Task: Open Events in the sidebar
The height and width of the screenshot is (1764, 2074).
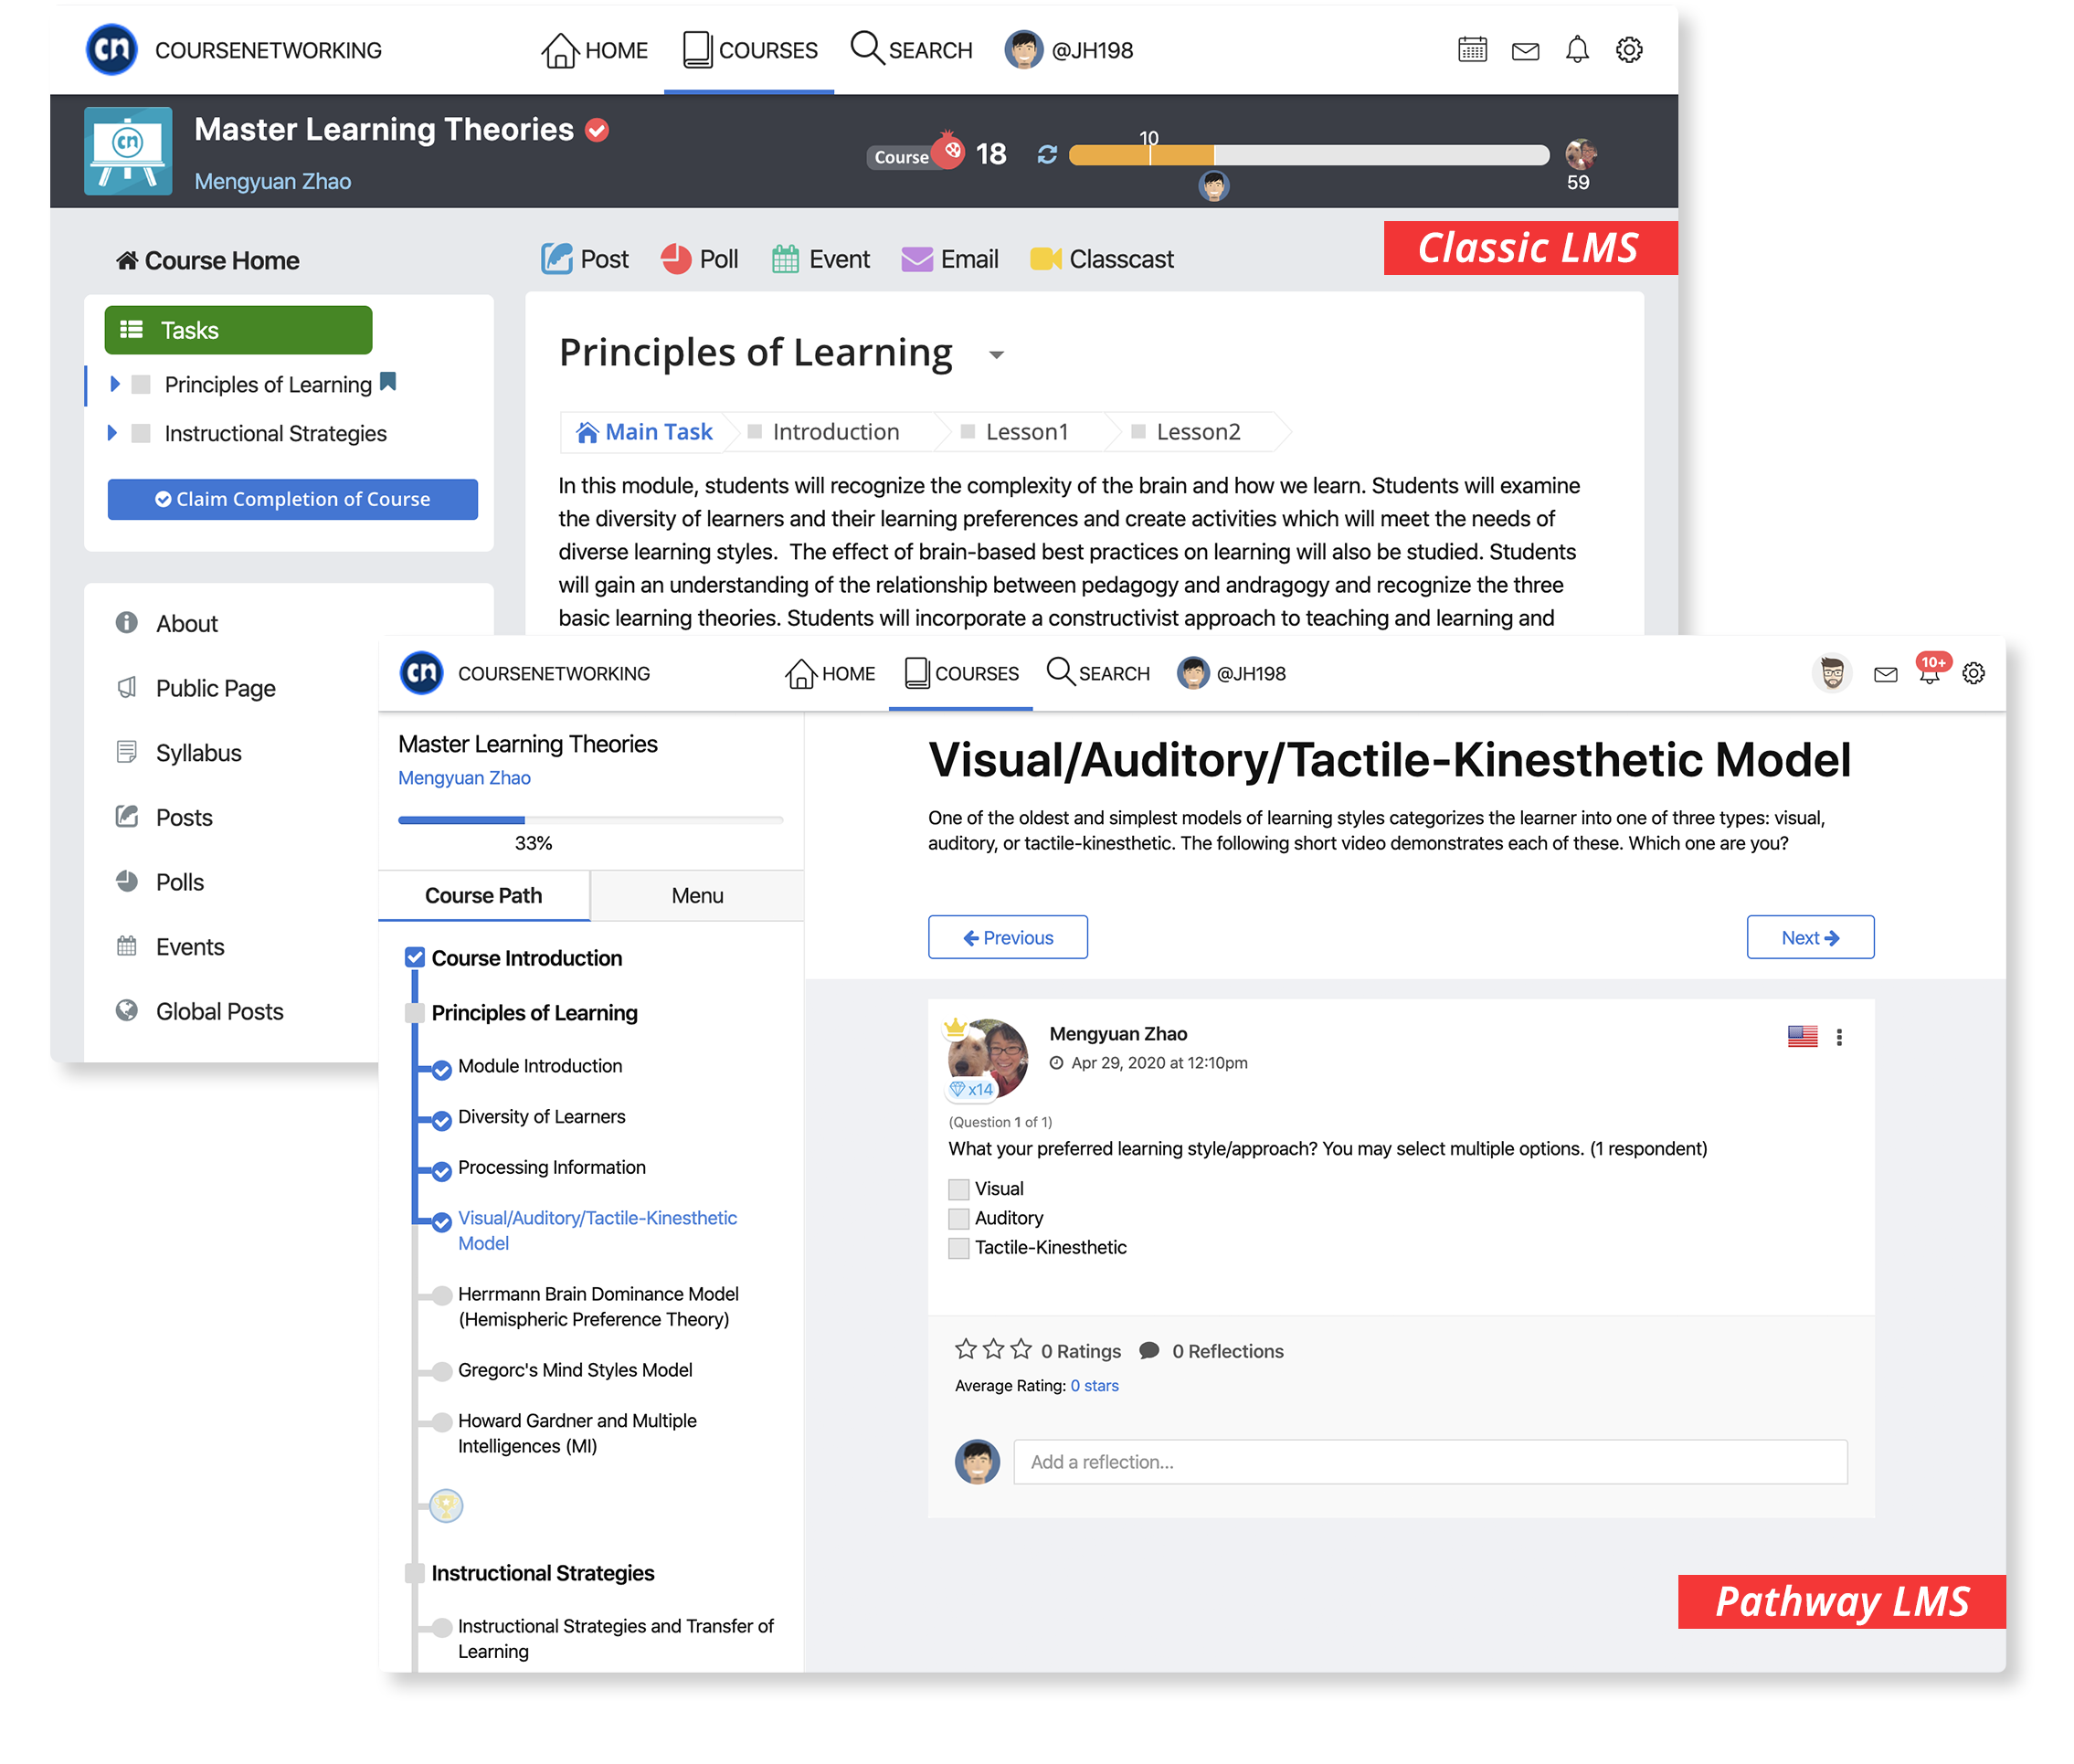Action: pyautogui.click(x=189, y=946)
